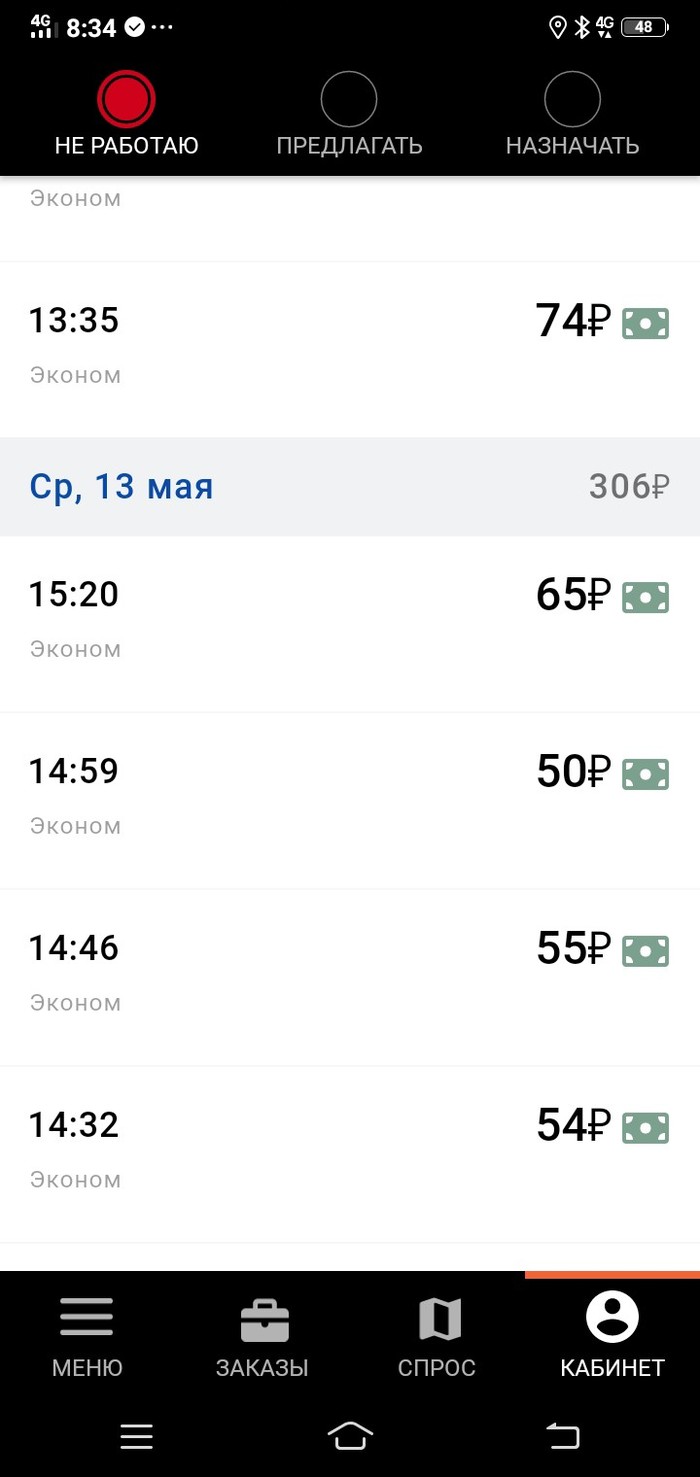This screenshot has height=1477, width=700.
Task: View the 14:32 order for 54₽
Action: (x=300, y=1153)
